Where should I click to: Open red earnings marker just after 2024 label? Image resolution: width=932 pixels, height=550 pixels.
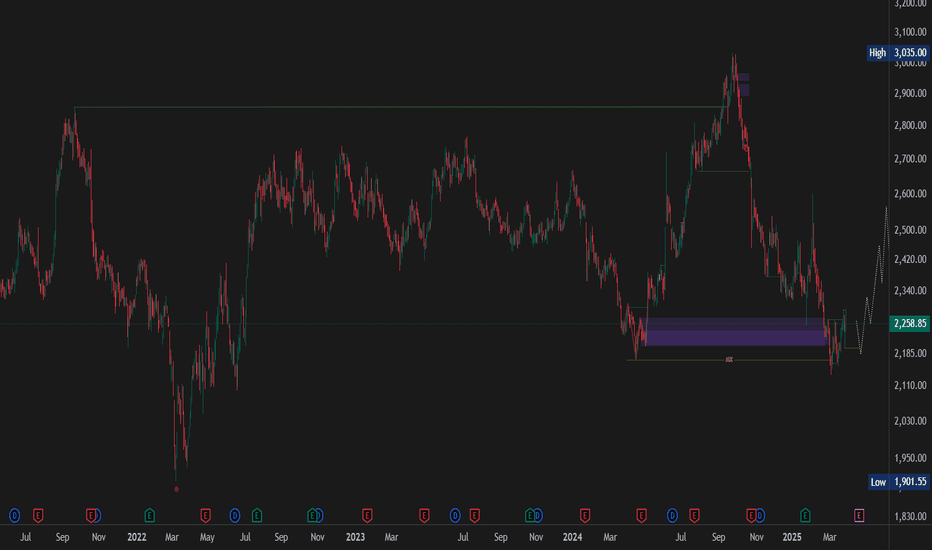pos(585,516)
